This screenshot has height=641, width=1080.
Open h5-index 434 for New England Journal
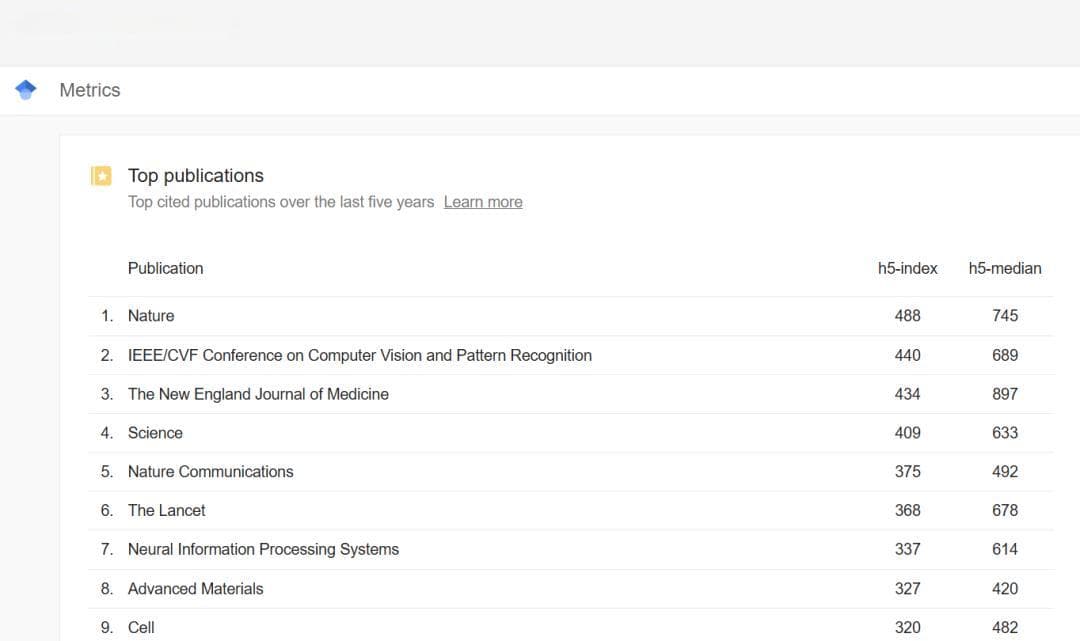pos(907,394)
